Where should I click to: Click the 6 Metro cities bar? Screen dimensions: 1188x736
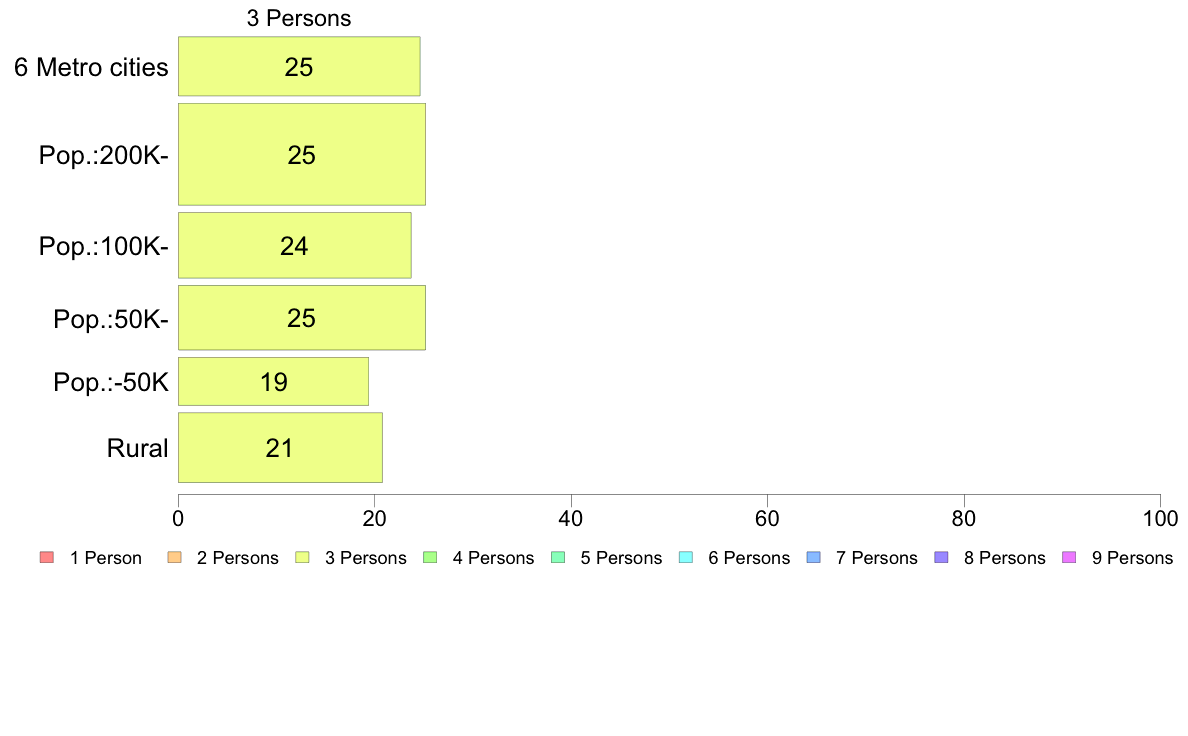point(298,67)
